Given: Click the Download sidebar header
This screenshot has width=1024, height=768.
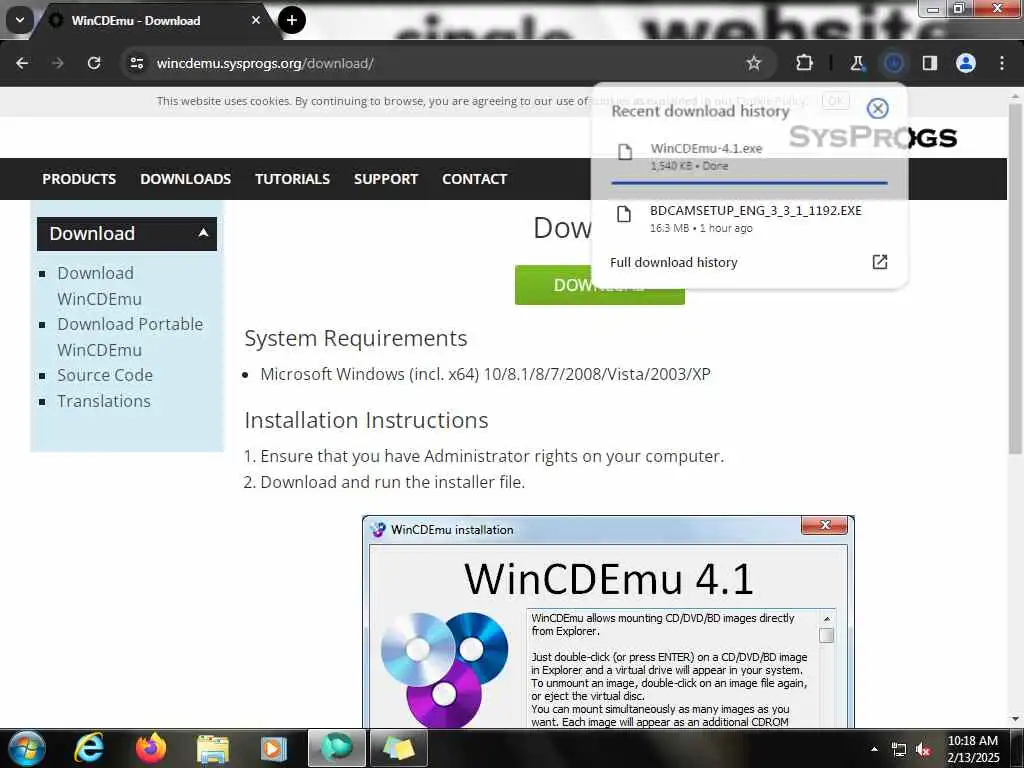Looking at the screenshot, I should (x=127, y=234).
